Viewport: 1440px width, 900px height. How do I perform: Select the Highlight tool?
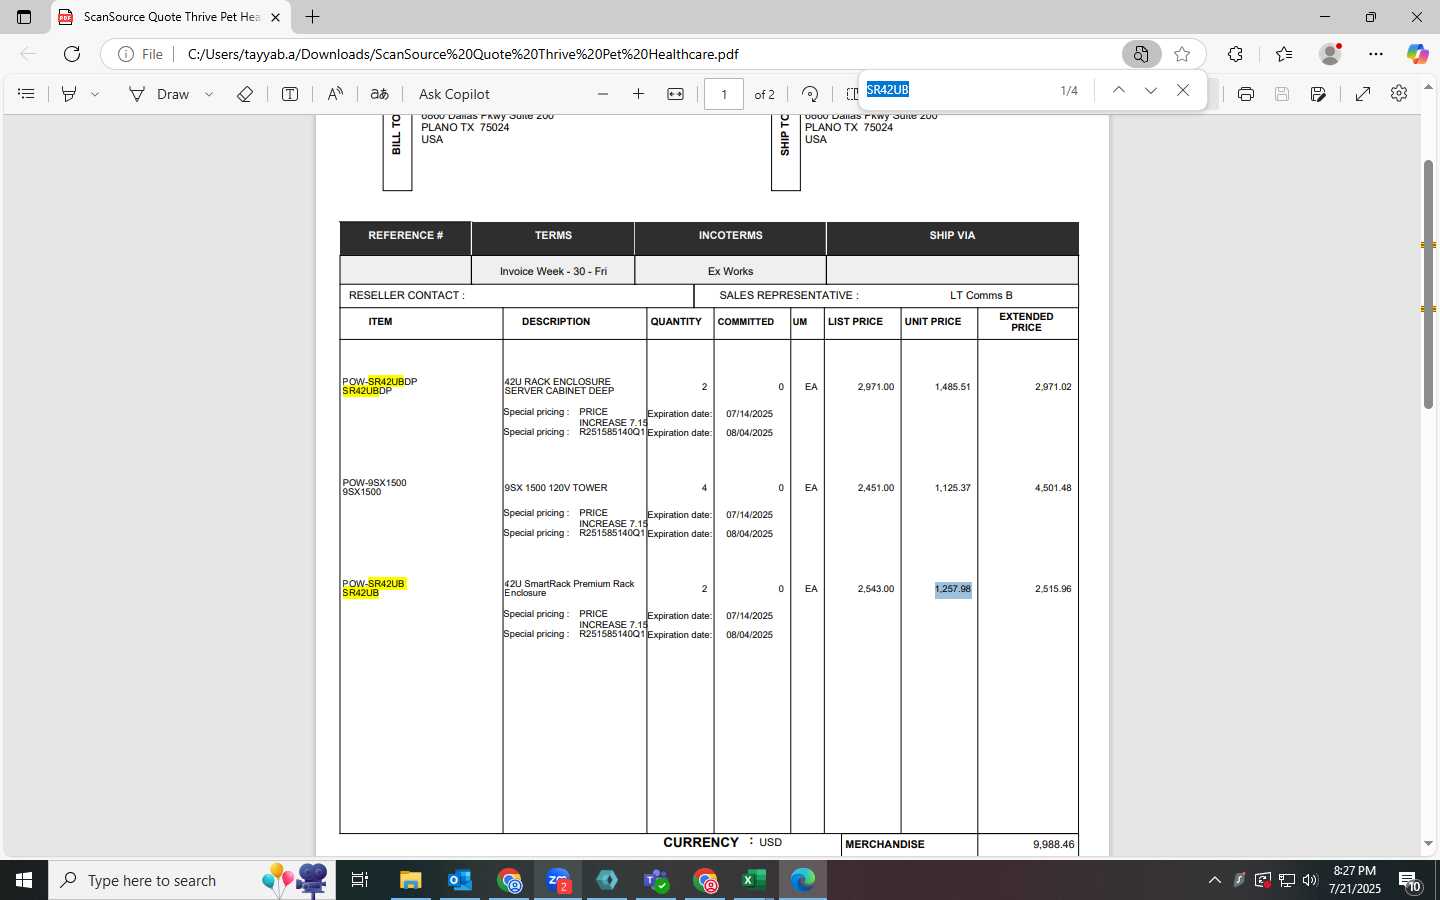pyautogui.click(x=69, y=94)
